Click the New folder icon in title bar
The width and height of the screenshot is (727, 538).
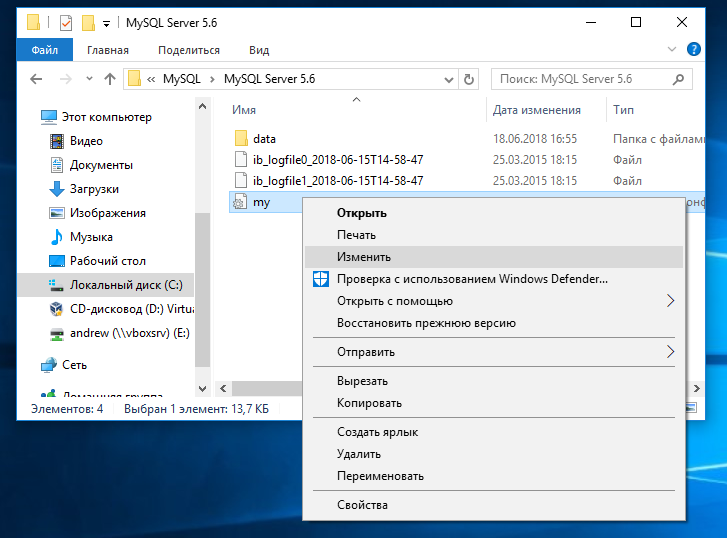tap(88, 22)
